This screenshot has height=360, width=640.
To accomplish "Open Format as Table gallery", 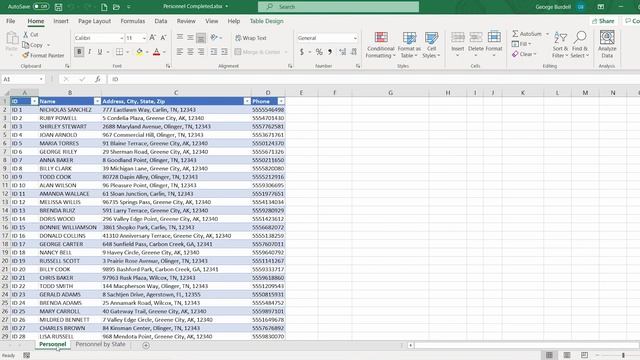I will click(409, 44).
